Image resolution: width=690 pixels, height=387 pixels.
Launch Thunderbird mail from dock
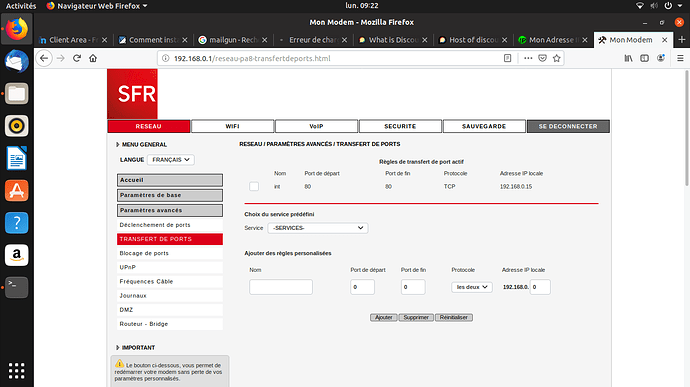click(x=17, y=61)
